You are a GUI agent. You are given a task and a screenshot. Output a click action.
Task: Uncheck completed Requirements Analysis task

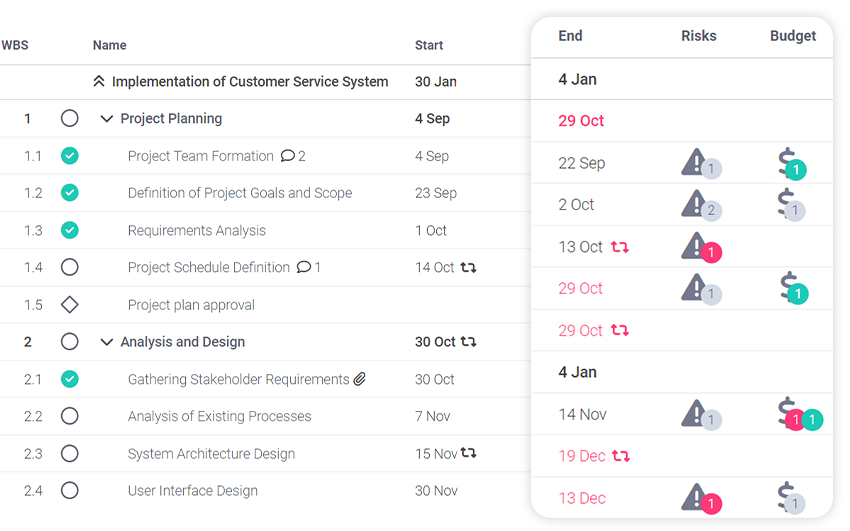[x=69, y=230]
